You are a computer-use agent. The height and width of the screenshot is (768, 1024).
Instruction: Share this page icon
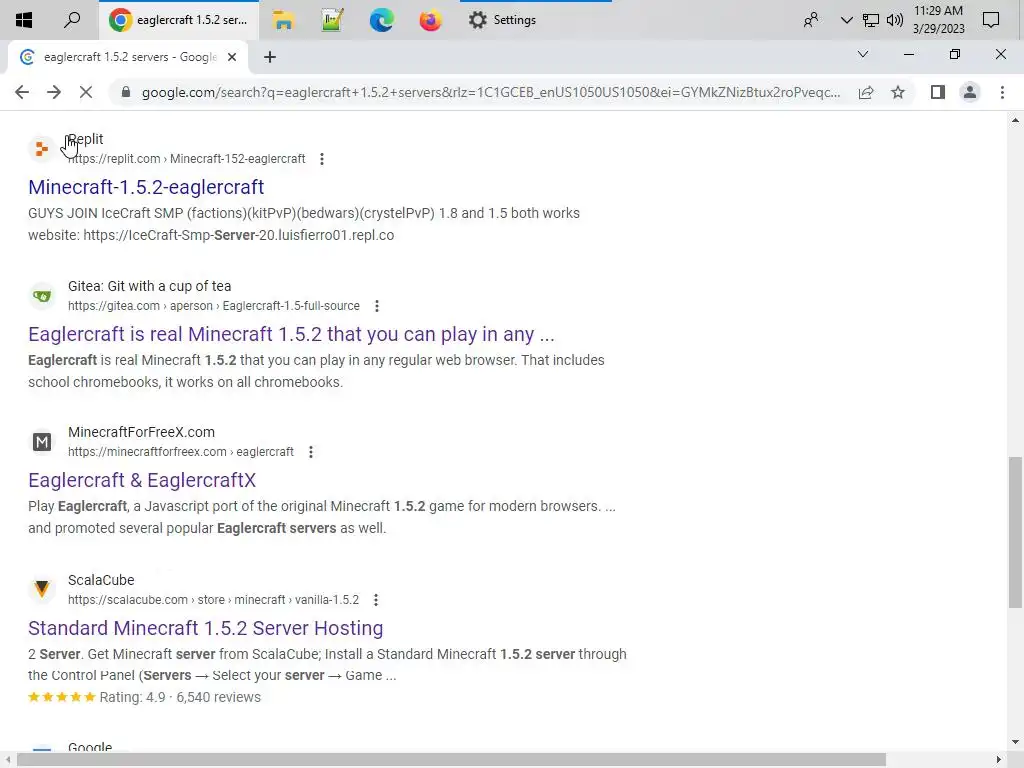[x=866, y=92]
